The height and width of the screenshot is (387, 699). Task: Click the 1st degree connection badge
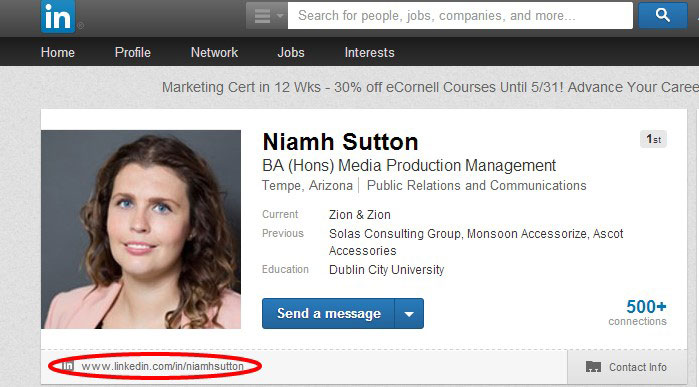pos(654,139)
